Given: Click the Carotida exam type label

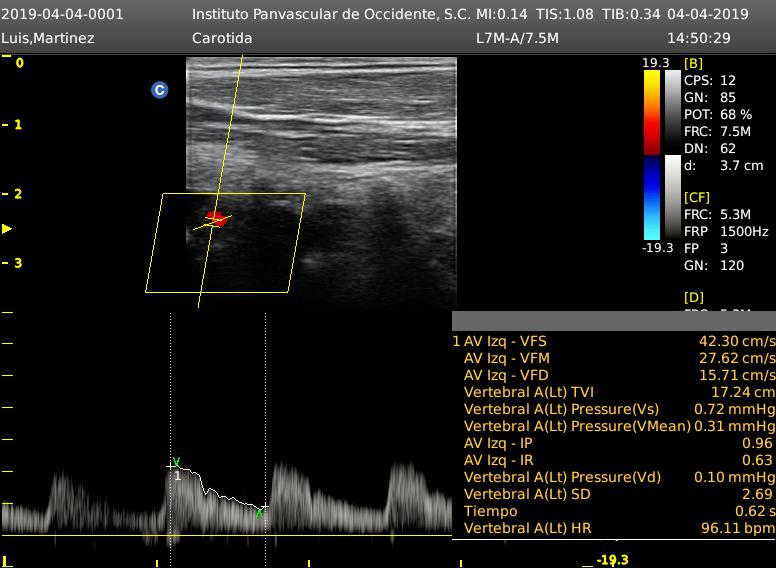Looking at the screenshot, I should click(x=222, y=38).
